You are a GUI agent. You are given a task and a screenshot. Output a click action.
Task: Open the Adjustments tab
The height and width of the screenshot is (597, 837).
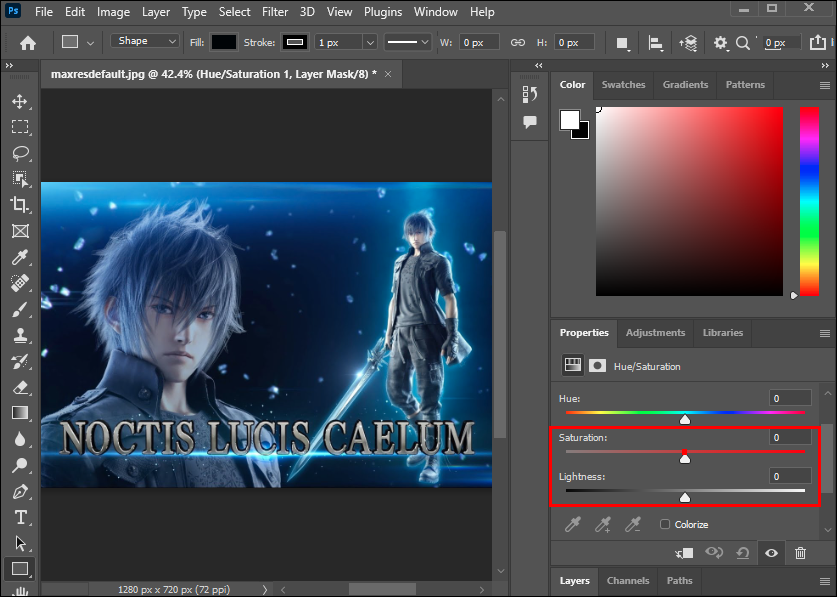coord(655,332)
